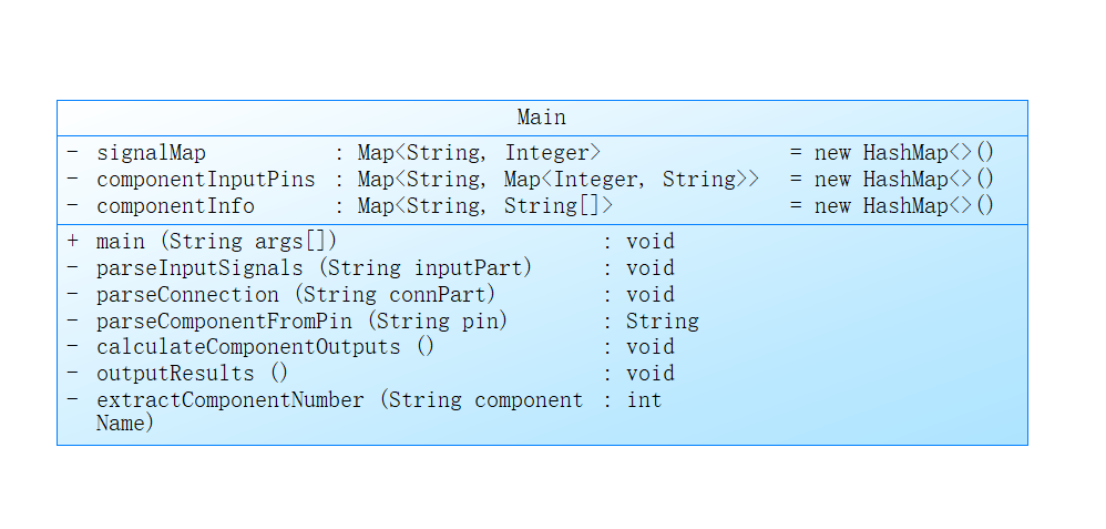
Task: Select the componentInputPins attribute
Action: pos(205,180)
